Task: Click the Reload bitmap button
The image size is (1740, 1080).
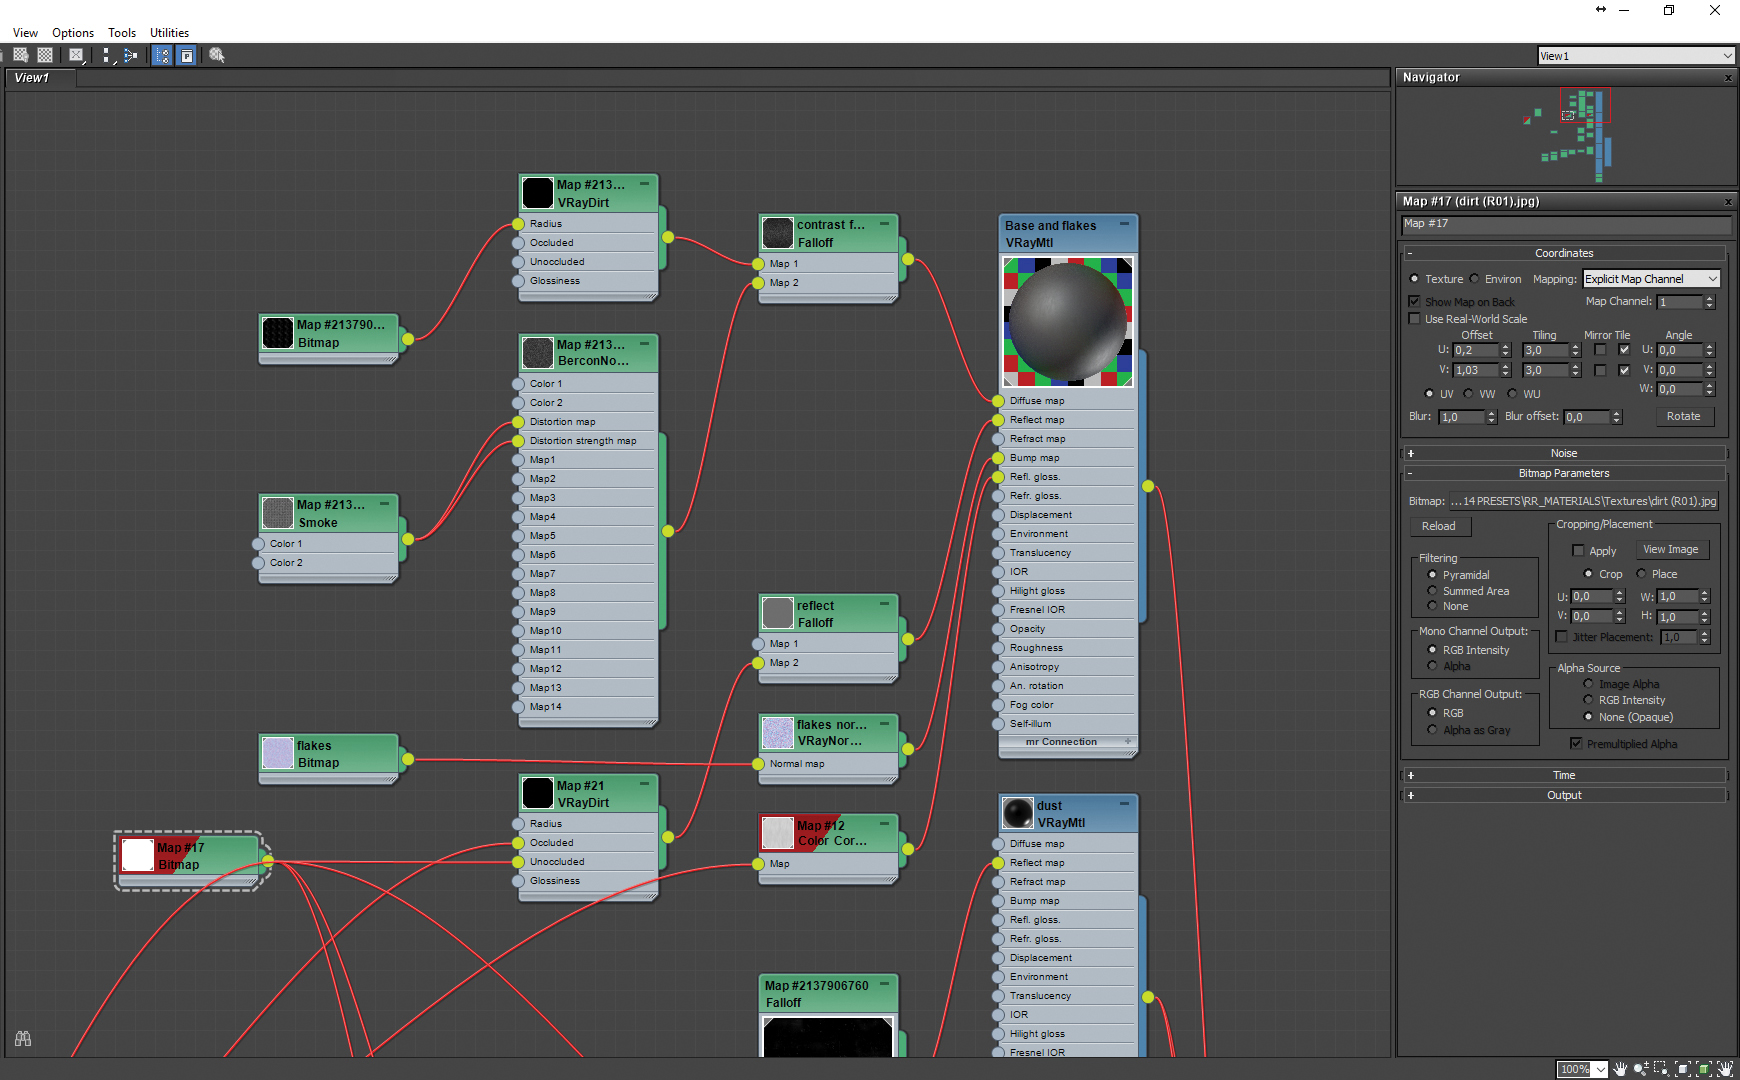Action: [1439, 526]
